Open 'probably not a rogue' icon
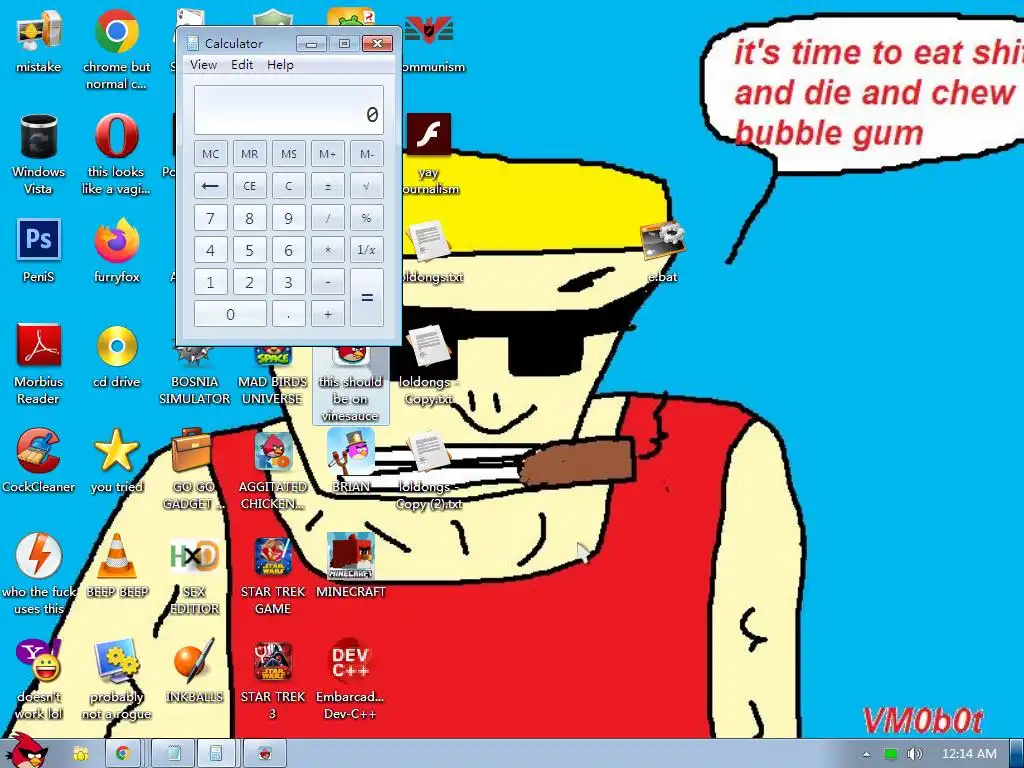The width and height of the screenshot is (1024, 768). (x=116, y=680)
